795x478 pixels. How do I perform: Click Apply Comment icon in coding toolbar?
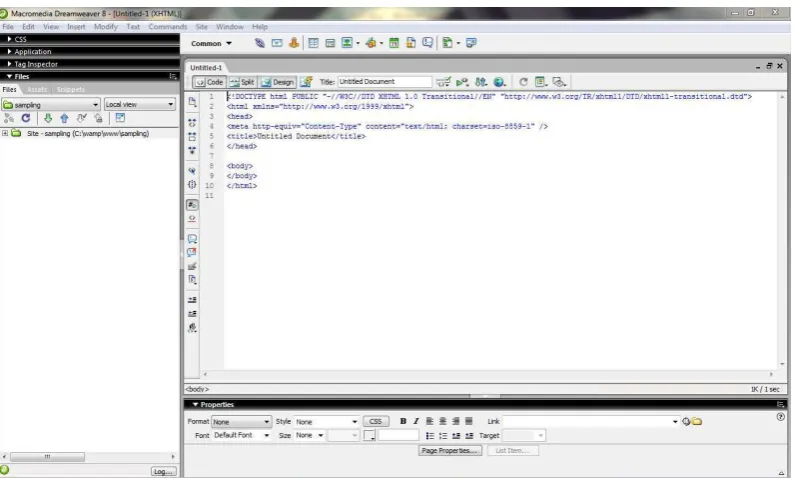[x=192, y=239]
